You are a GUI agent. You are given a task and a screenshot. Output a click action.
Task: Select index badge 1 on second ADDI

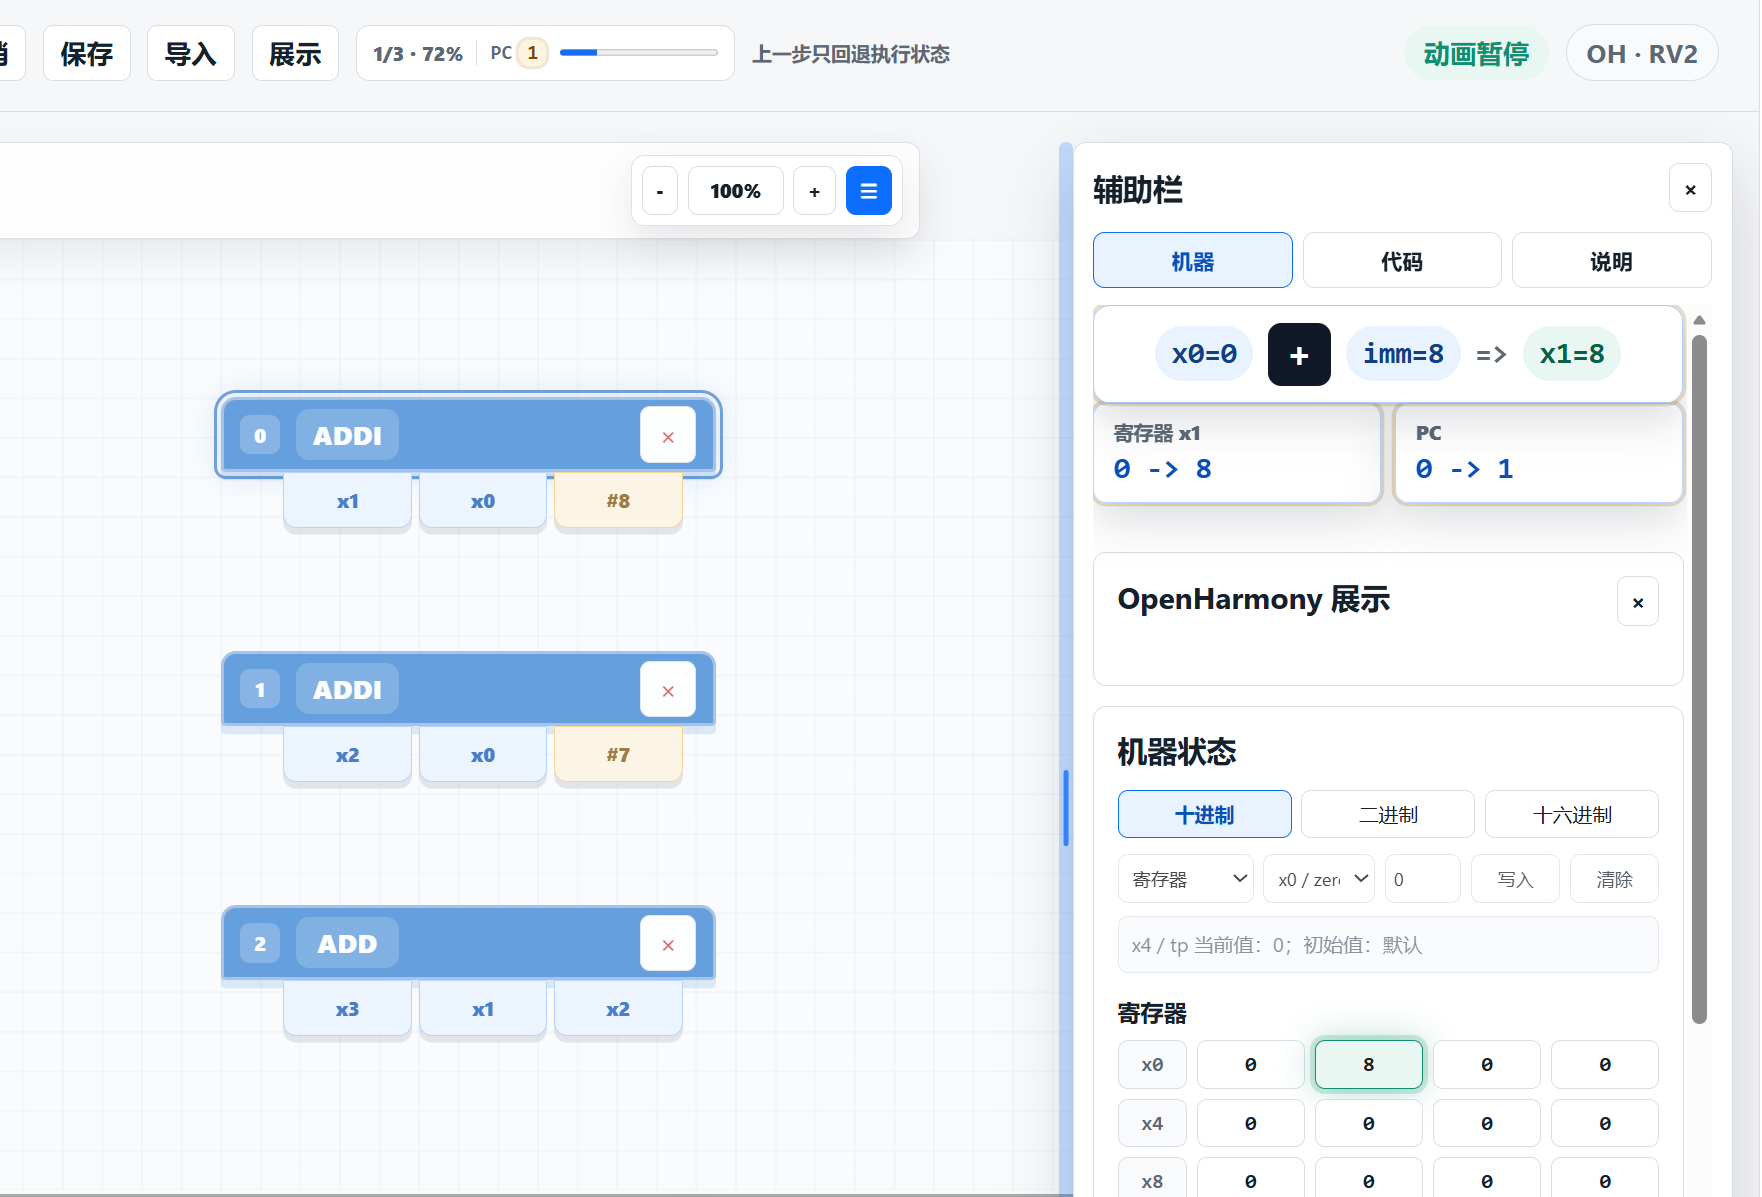click(260, 690)
